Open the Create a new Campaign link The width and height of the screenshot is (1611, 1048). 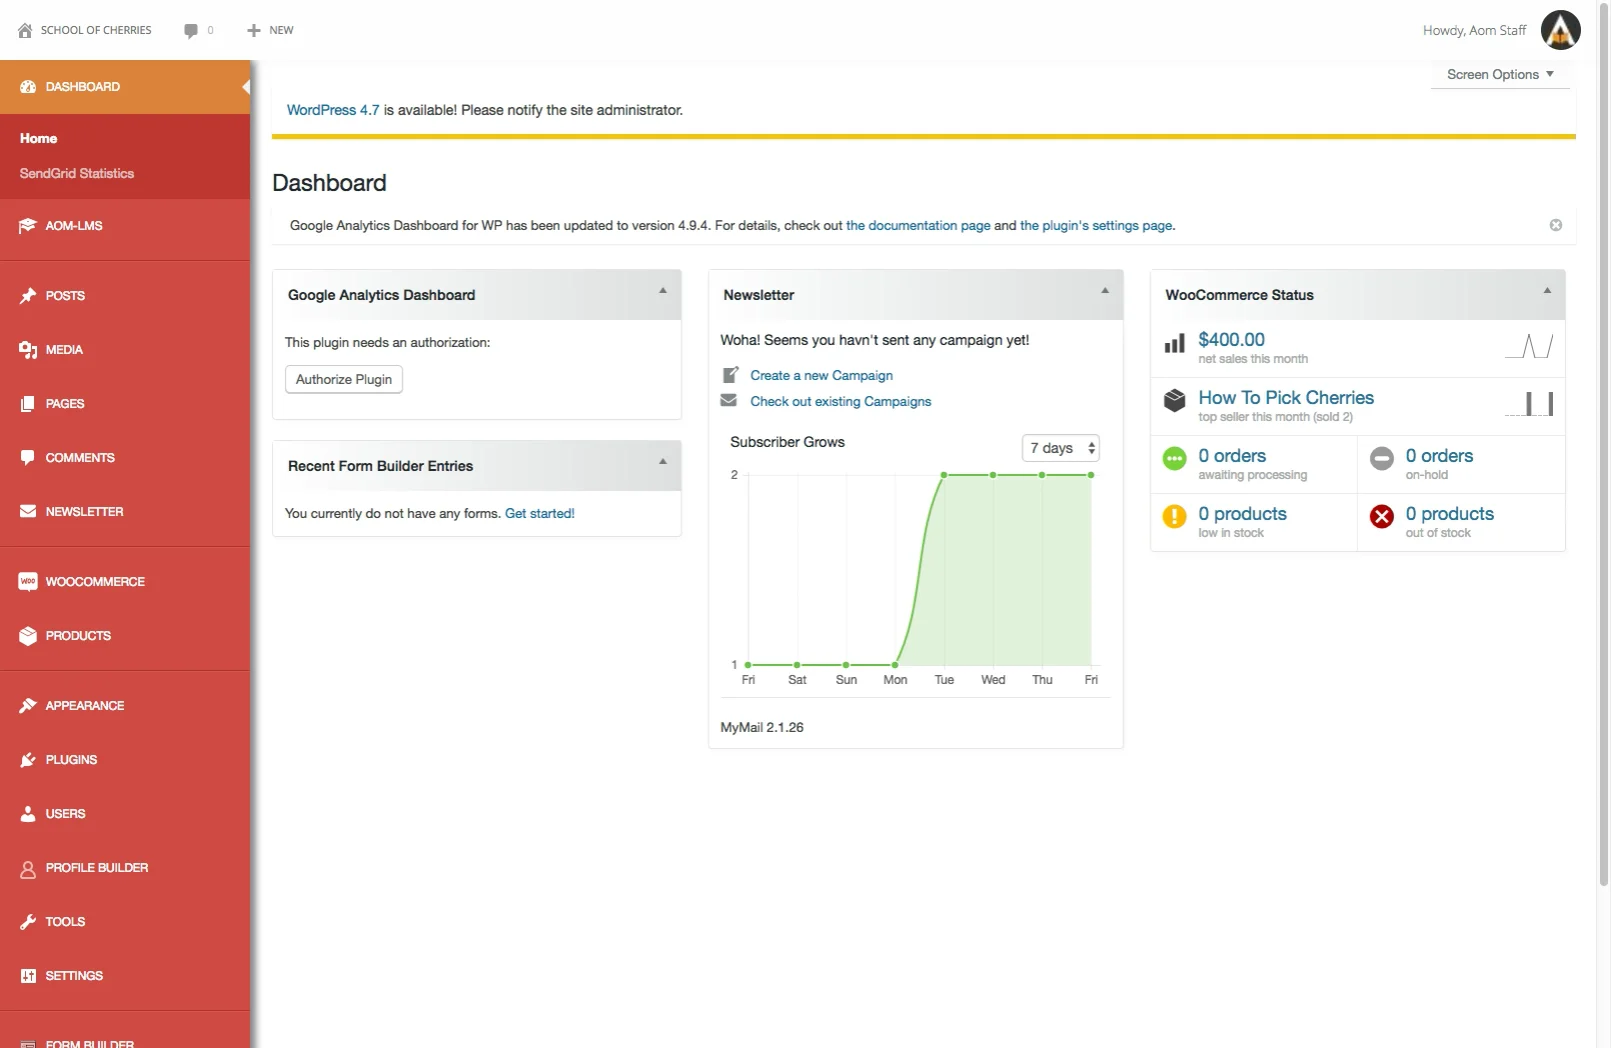[x=821, y=375]
